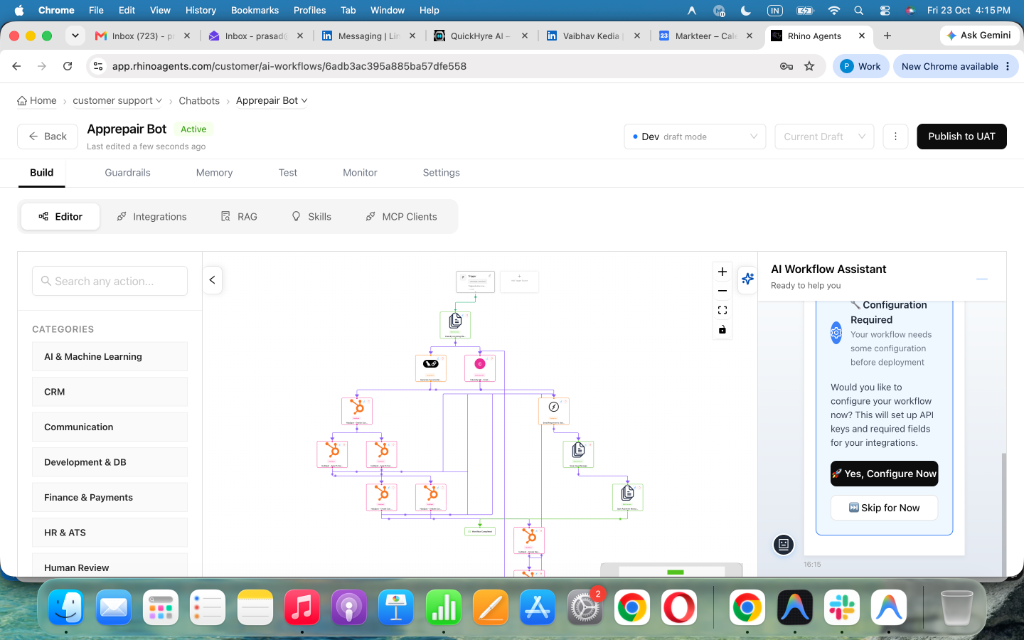
Task: Zoom in on the workflow canvas
Action: [x=722, y=272]
